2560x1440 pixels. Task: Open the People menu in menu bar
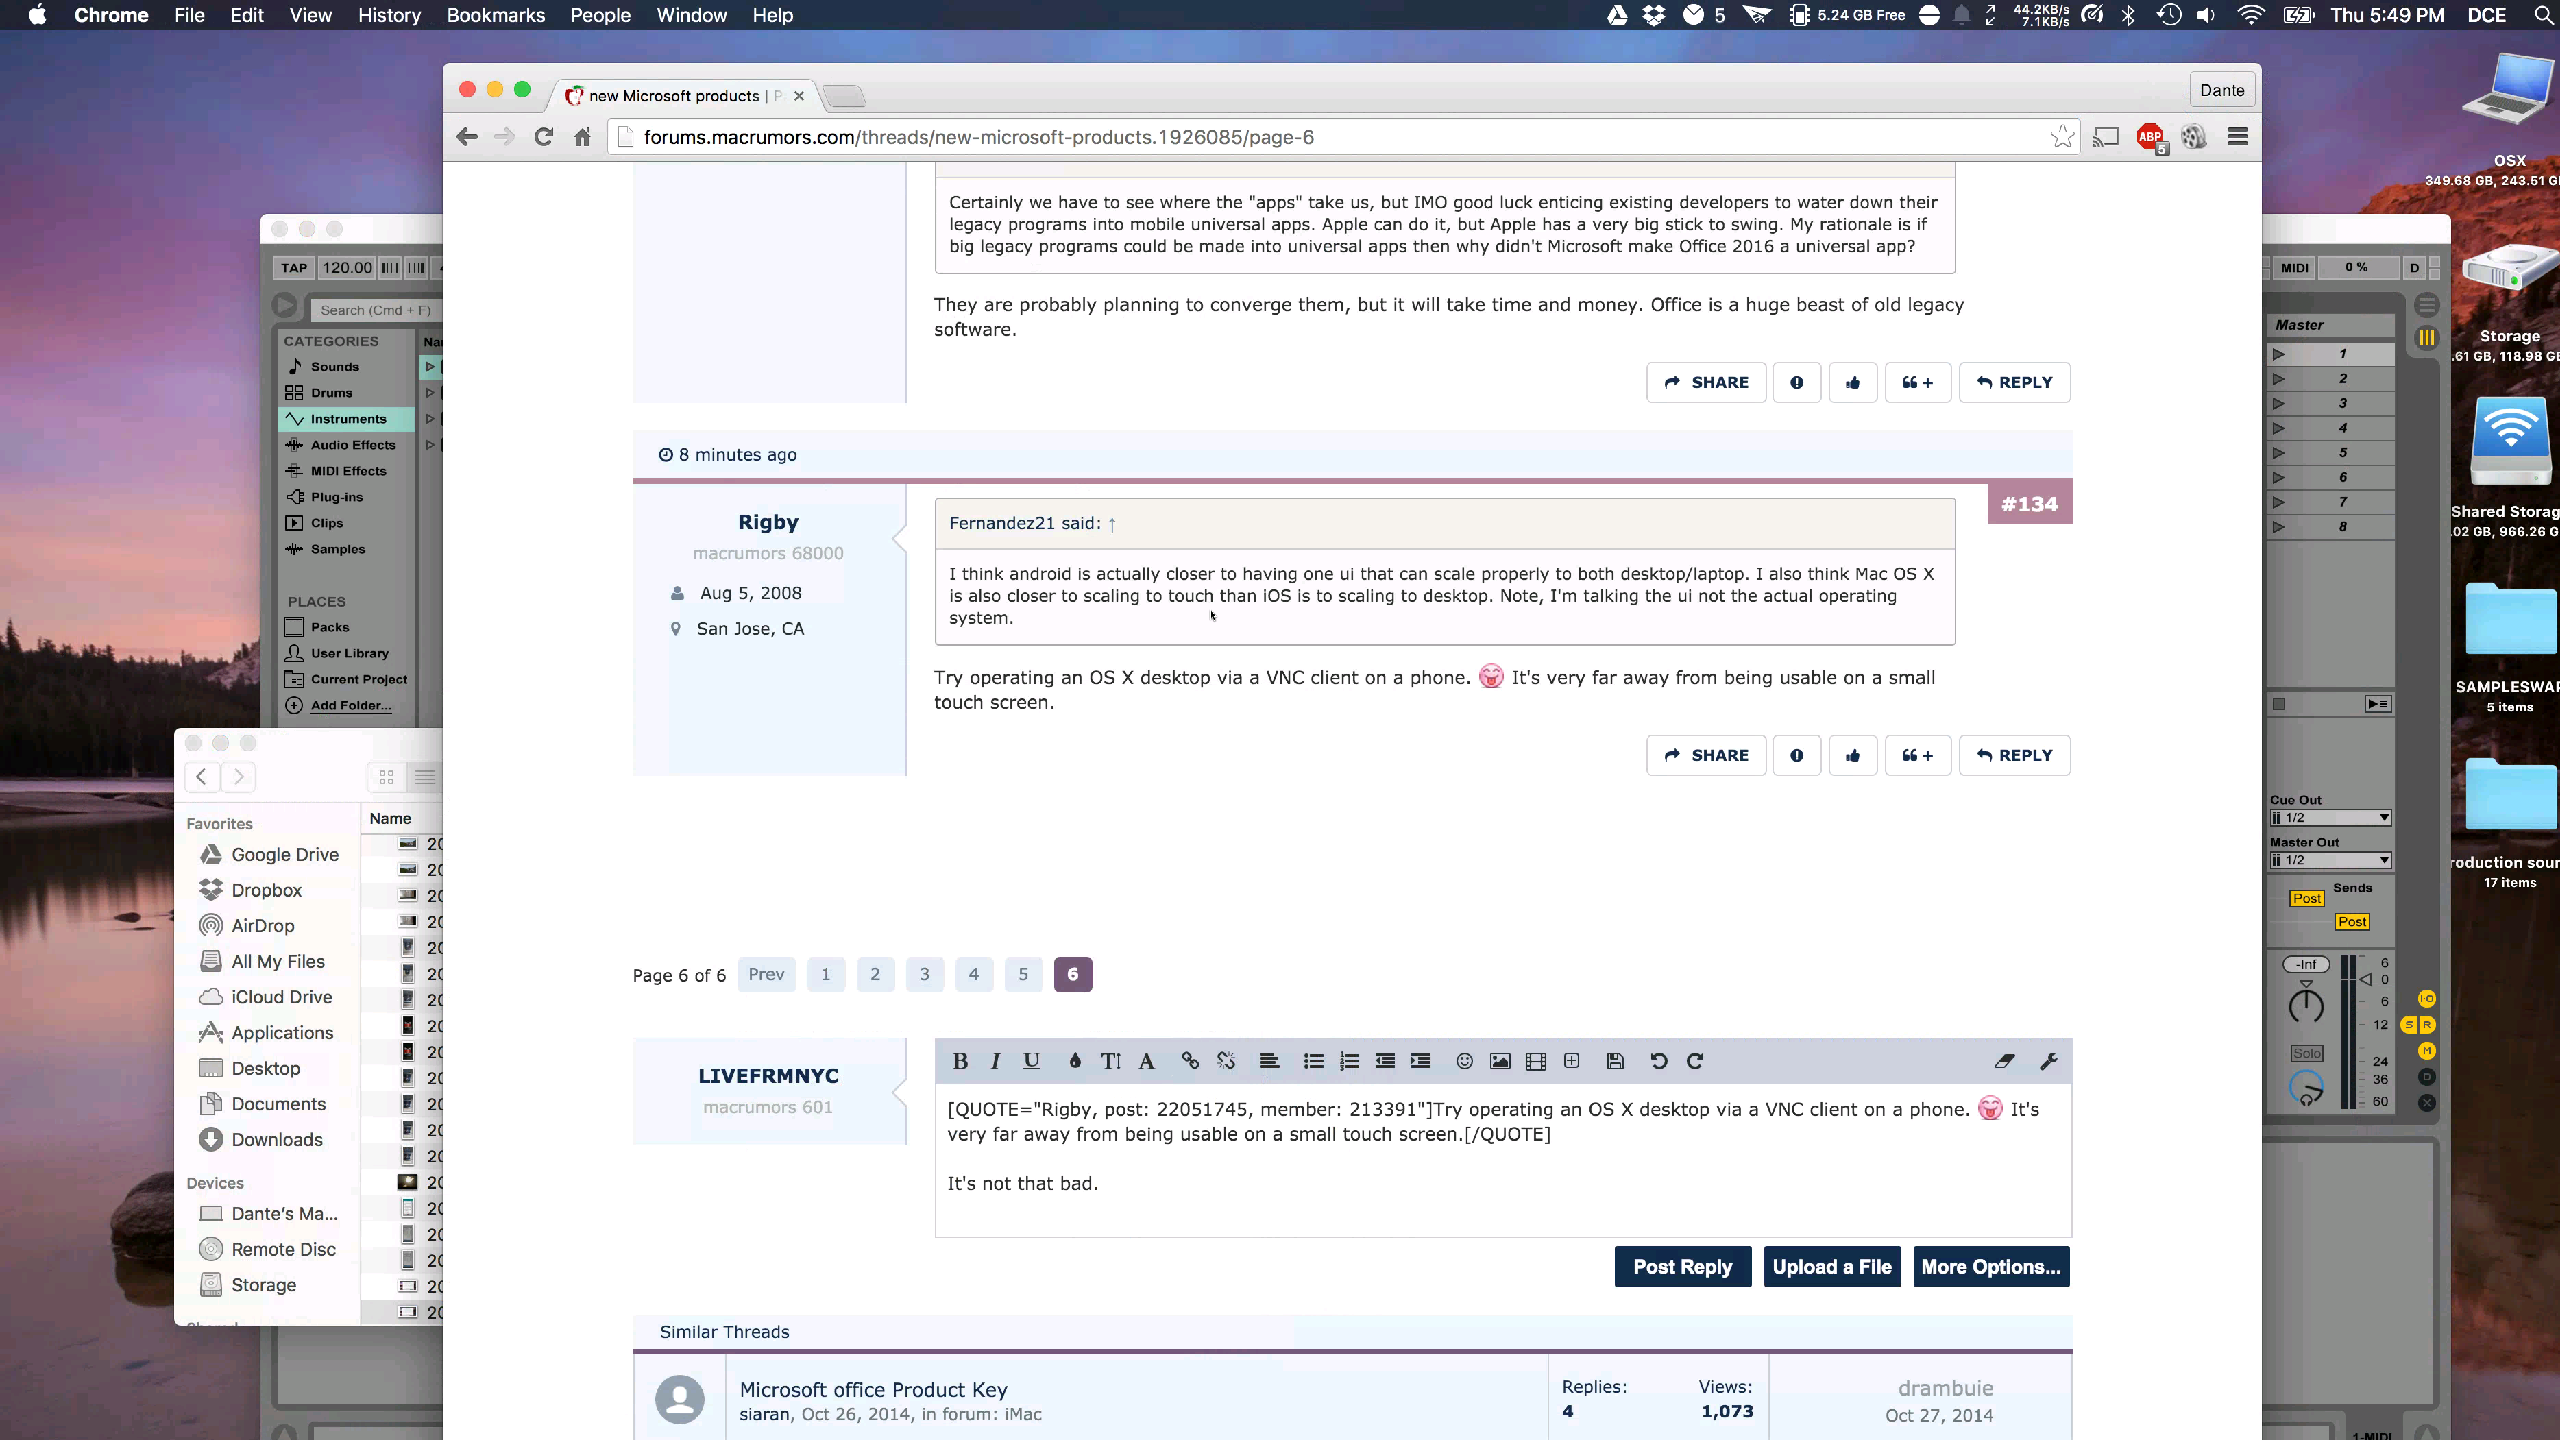point(601,15)
